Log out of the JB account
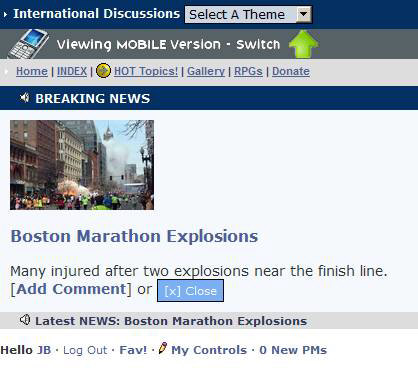 click(x=85, y=350)
